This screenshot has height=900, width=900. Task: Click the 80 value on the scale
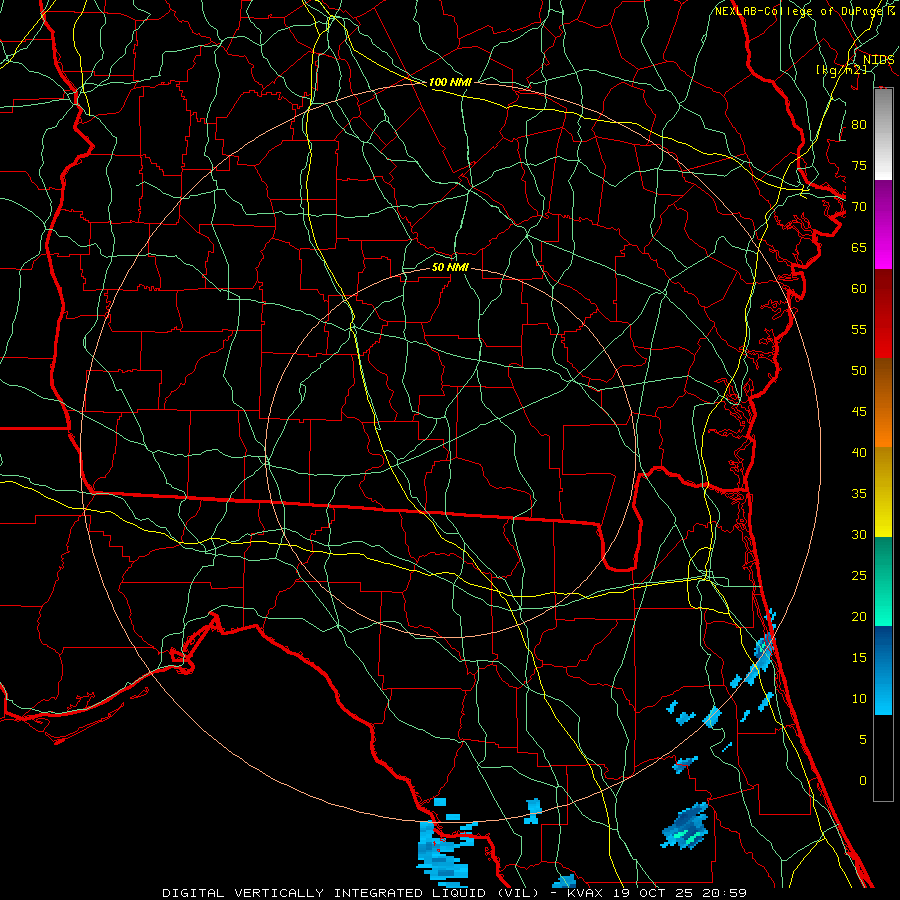[x=859, y=125]
